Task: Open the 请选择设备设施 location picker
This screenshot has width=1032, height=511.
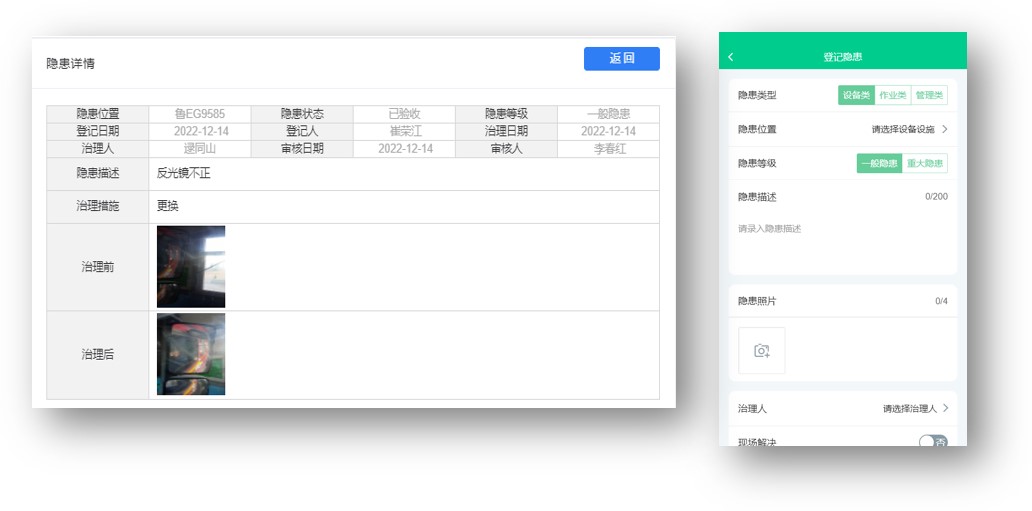Action: (909, 129)
